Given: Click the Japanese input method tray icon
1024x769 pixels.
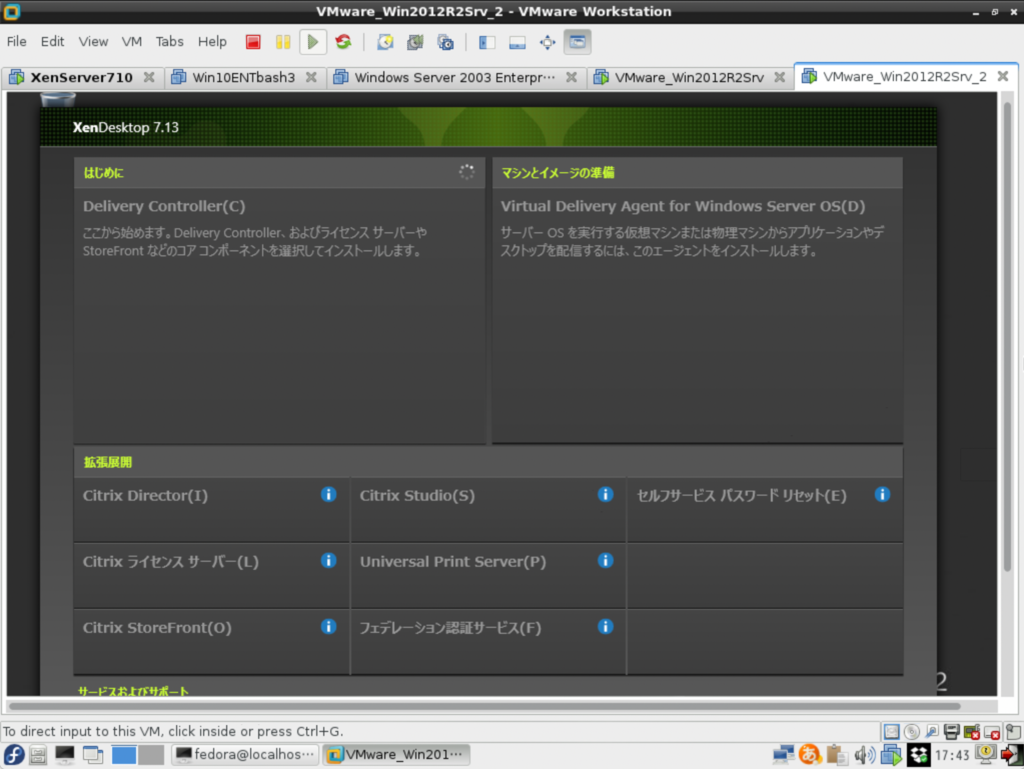Looking at the screenshot, I should click(x=810, y=755).
